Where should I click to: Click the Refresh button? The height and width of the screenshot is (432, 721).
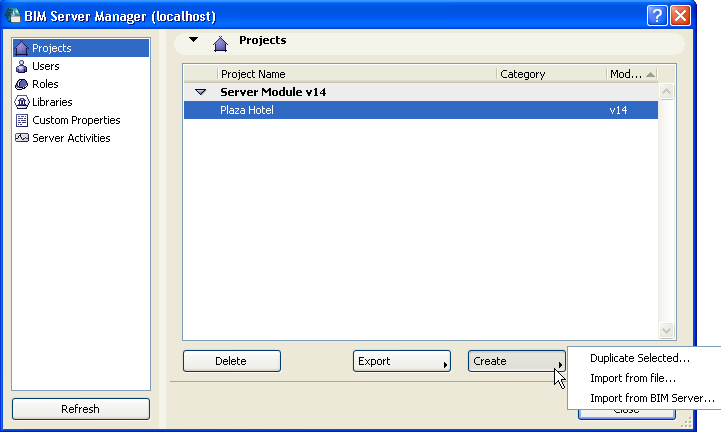click(x=81, y=409)
